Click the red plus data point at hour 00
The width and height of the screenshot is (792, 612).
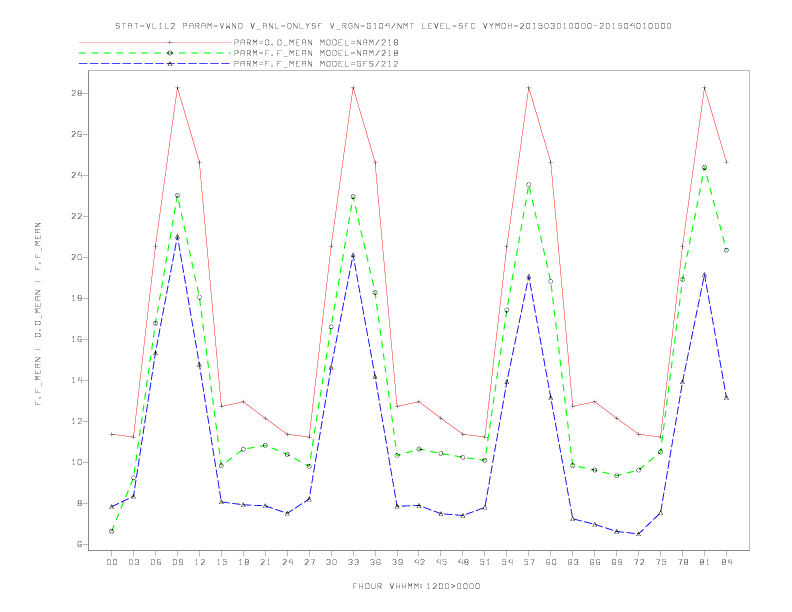point(112,434)
